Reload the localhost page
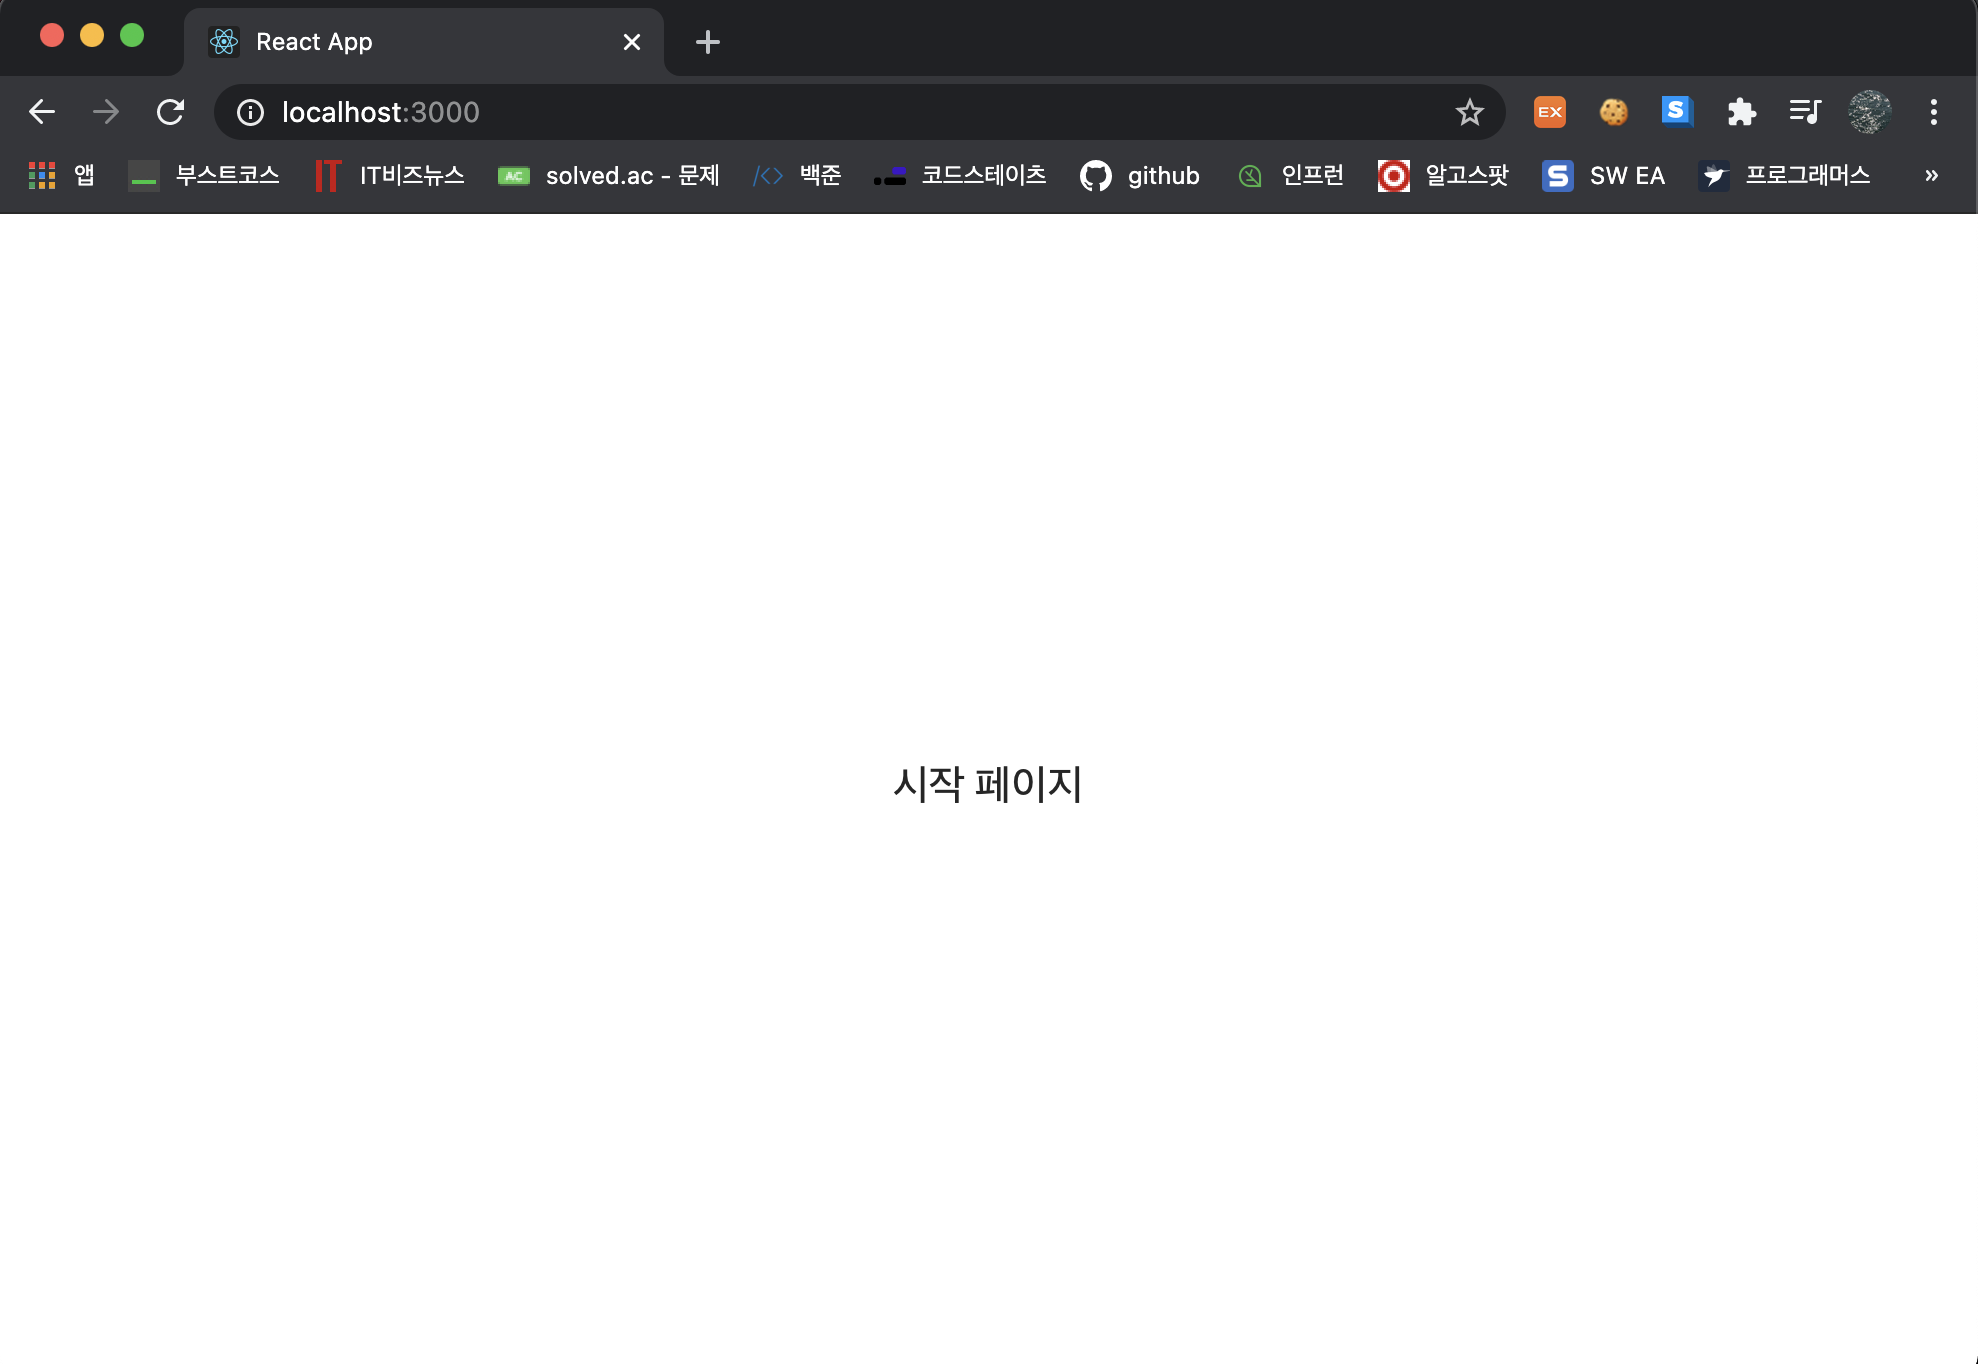This screenshot has height=1364, width=1978. (170, 112)
